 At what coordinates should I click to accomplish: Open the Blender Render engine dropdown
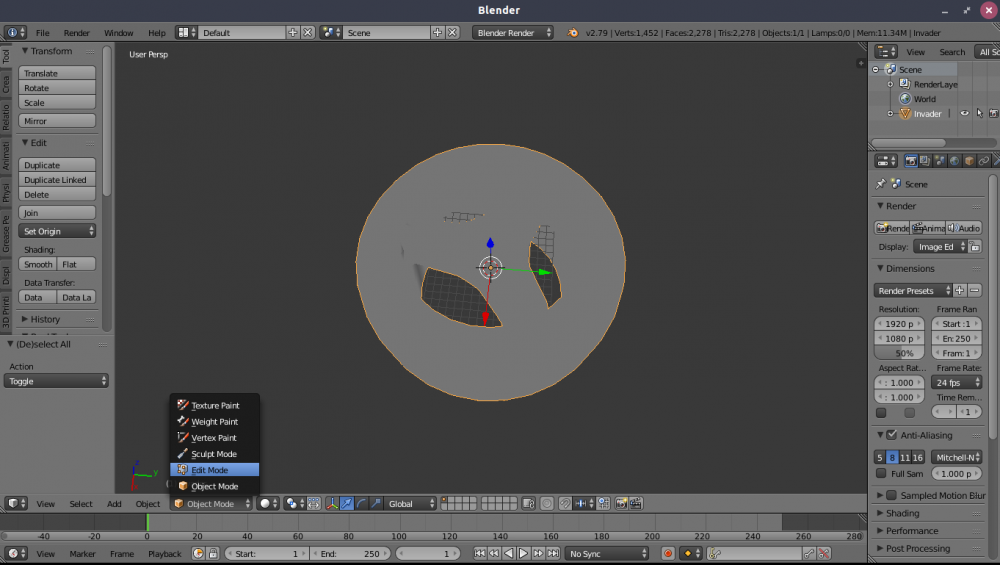(x=514, y=33)
